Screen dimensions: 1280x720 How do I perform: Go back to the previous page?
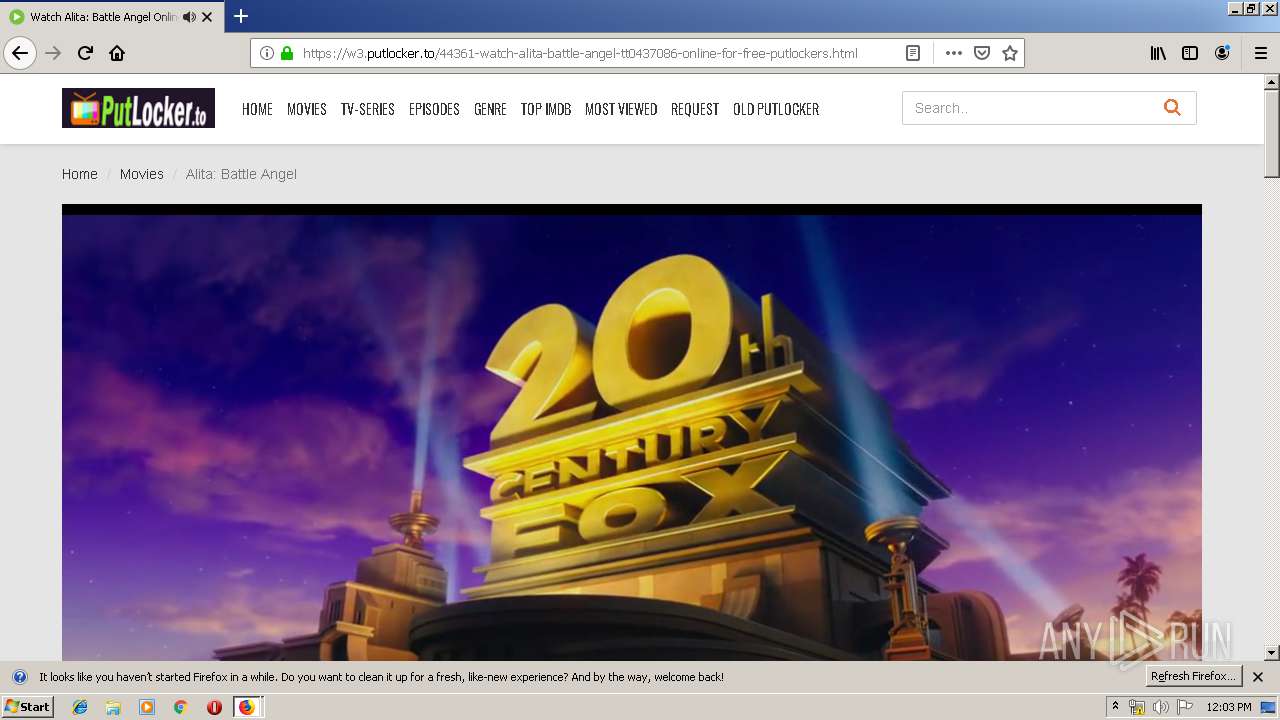click(x=20, y=53)
